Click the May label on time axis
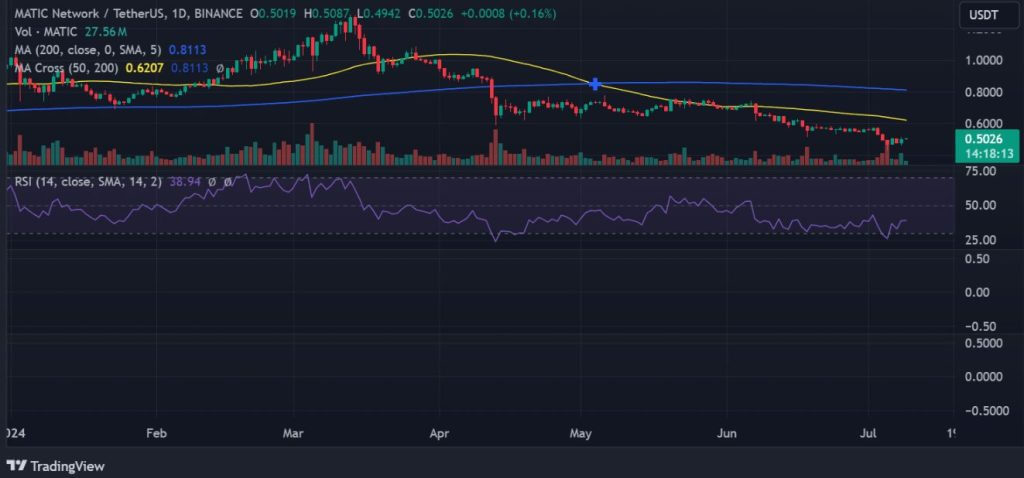The height and width of the screenshot is (478, 1024). tap(581, 433)
